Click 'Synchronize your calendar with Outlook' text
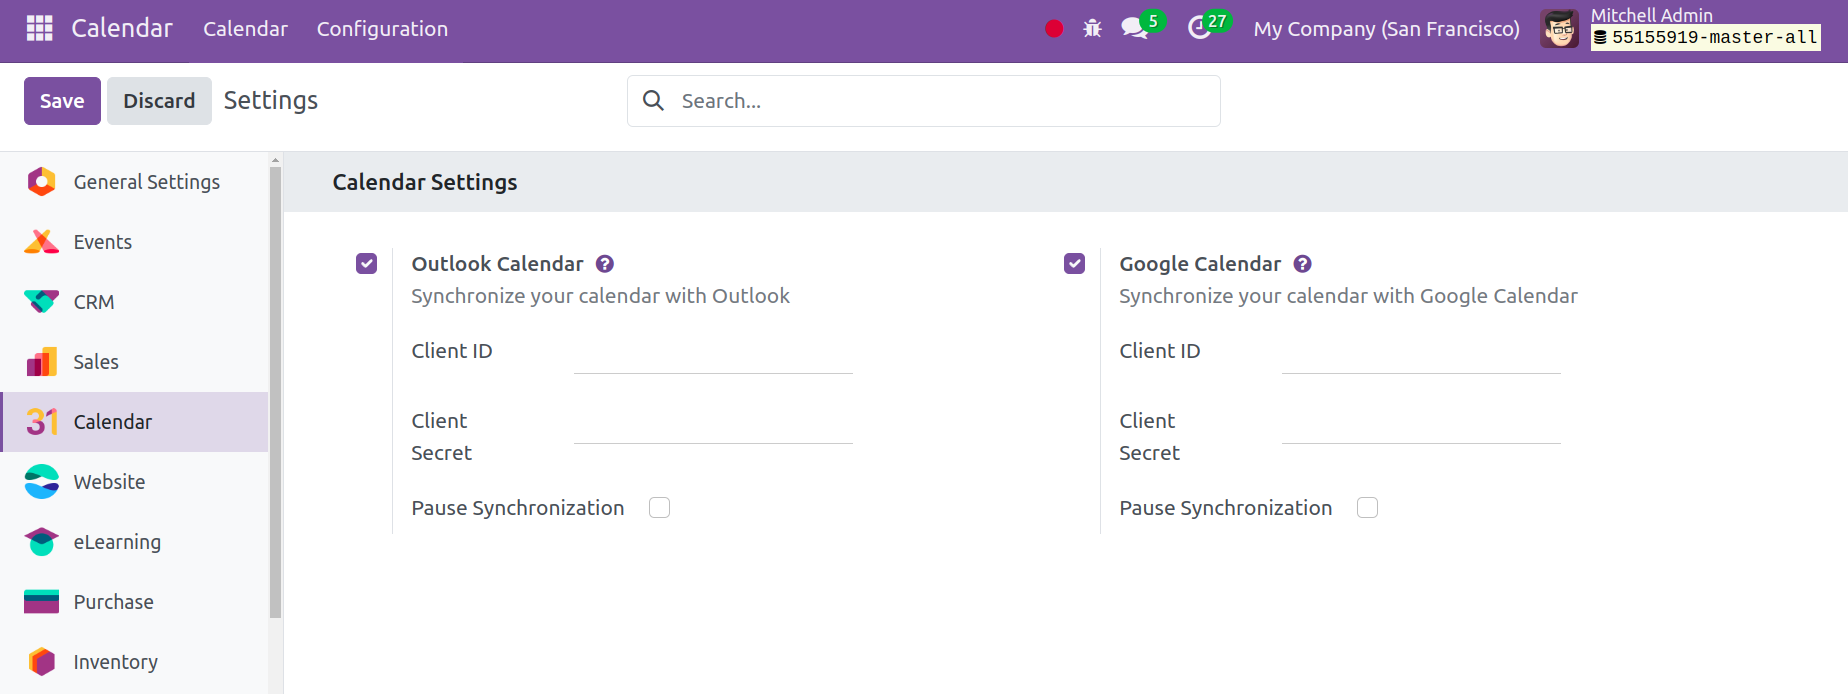1848x694 pixels. coord(600,296)
